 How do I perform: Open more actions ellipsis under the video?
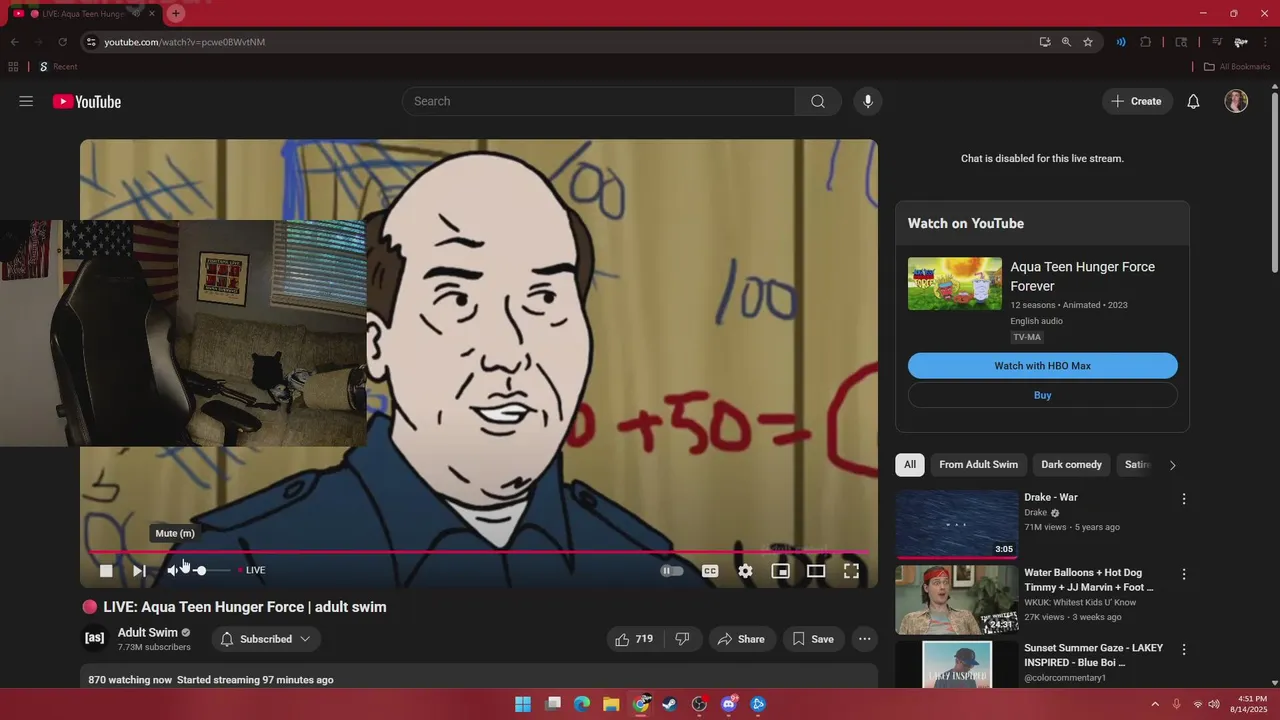[x=865, y=639]
